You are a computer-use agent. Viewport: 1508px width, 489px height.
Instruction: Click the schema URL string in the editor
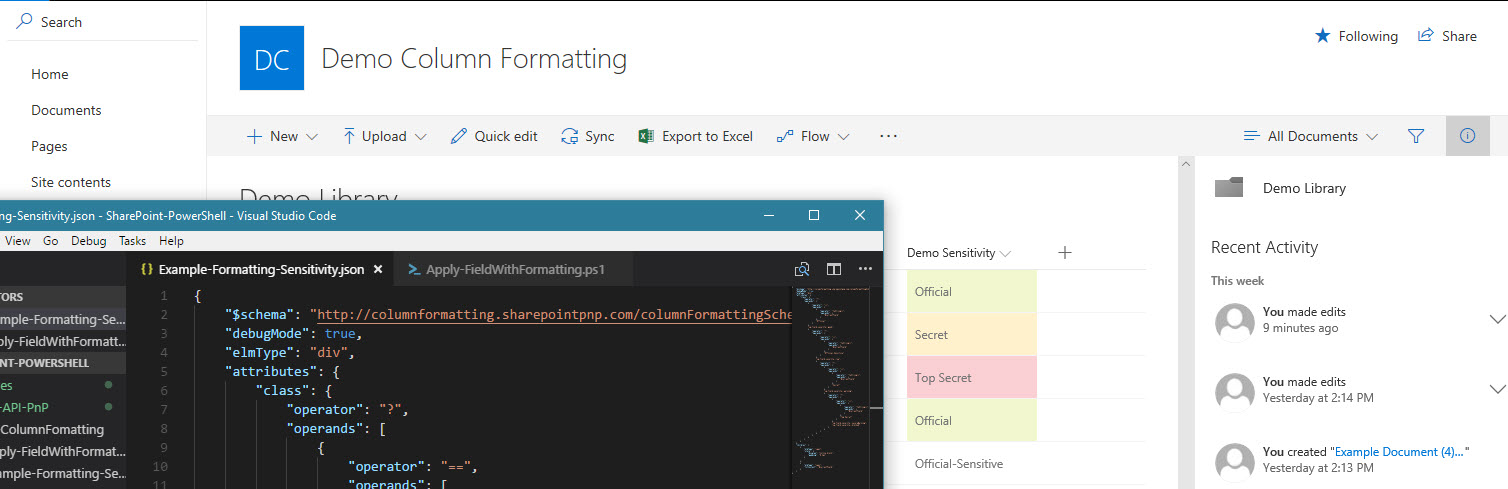(554, 315)
